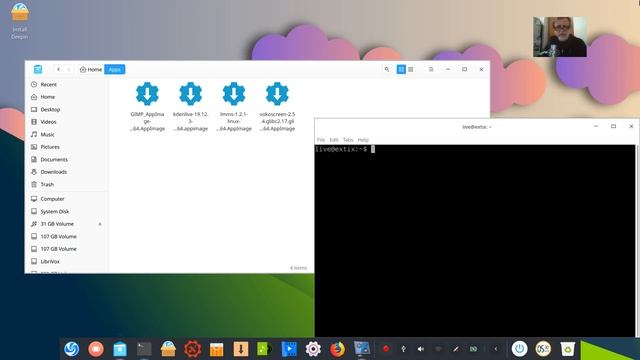Viewport: 640px width, 360px height.
Task: Click the red record tray icon
Action: coord(386,349)
